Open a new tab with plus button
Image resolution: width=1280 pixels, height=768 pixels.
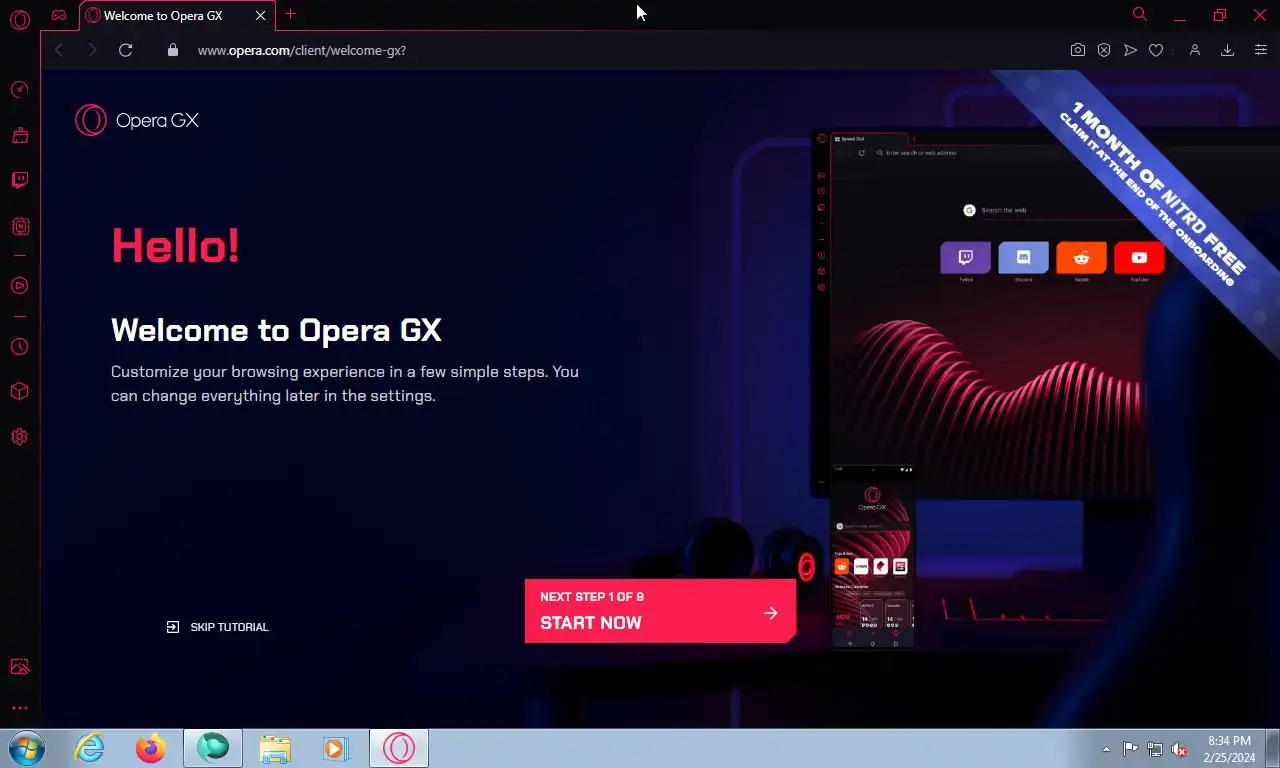tap(290, 14)
